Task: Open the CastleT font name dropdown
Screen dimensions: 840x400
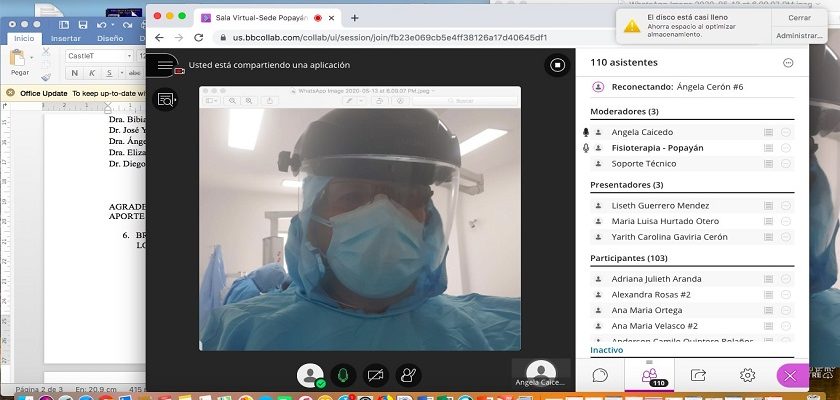Action: coord(129,56)
